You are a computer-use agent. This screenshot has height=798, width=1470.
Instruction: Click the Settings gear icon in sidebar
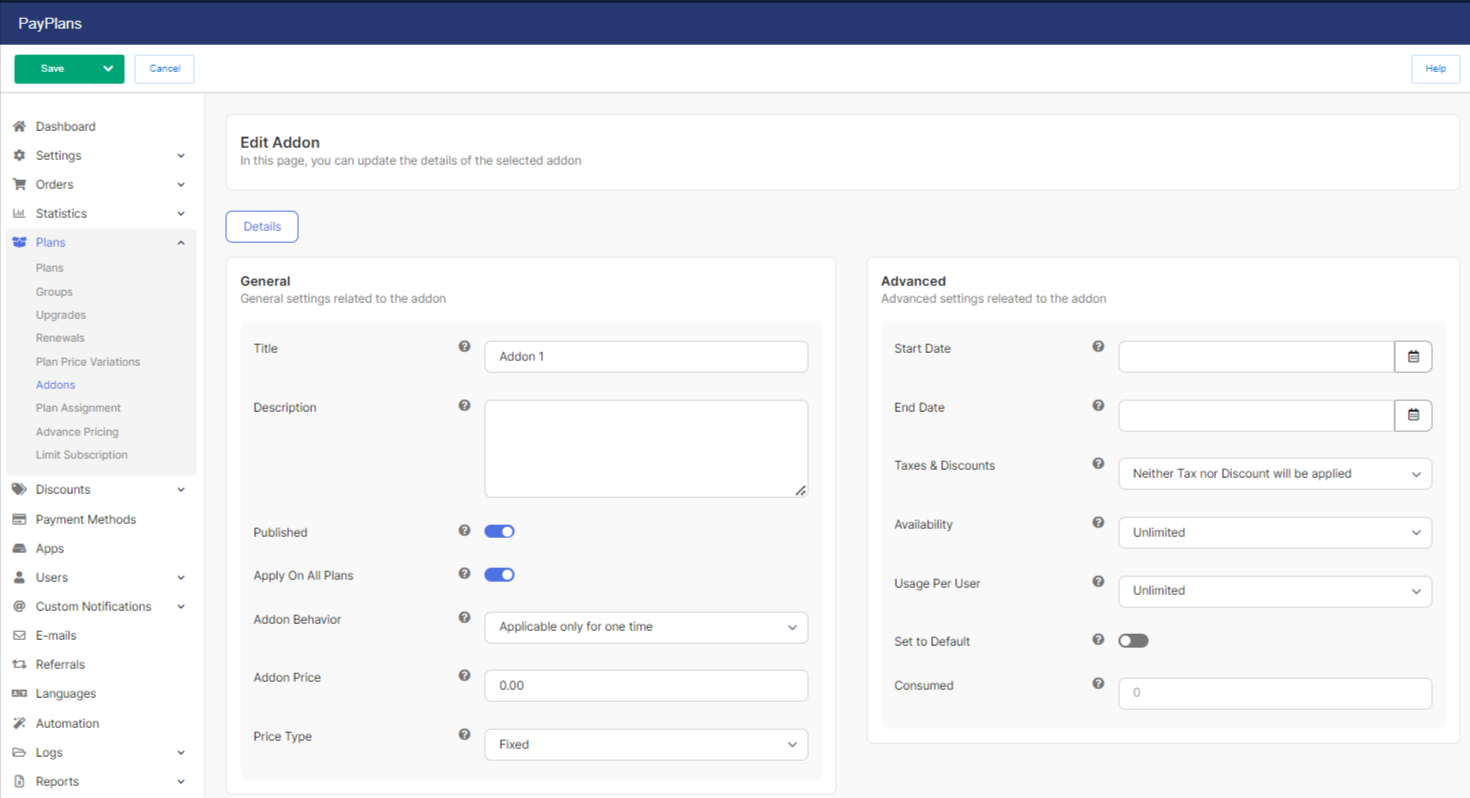tap(19, 155)
